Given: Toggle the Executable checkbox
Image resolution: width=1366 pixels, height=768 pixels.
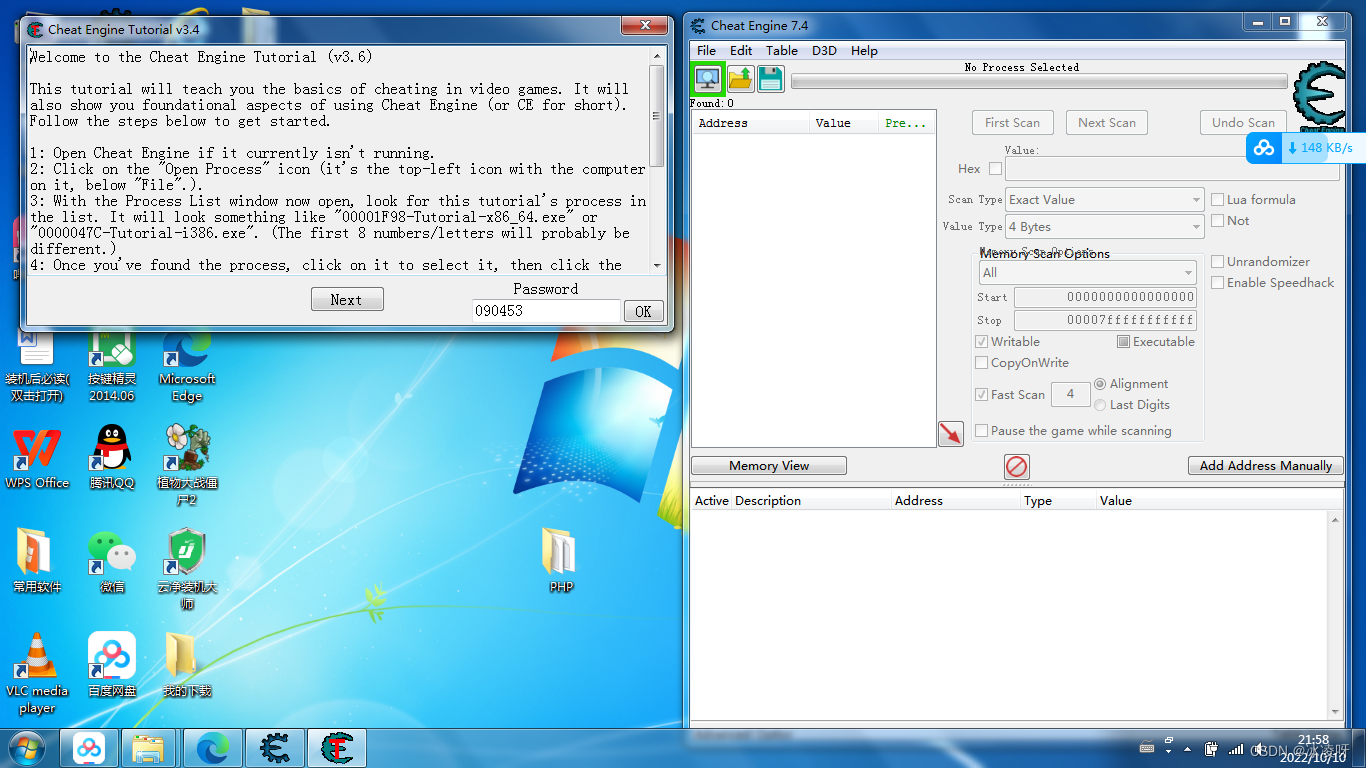Looking at the screenshot, I should pyautogui.click(x=1123, y=342).
